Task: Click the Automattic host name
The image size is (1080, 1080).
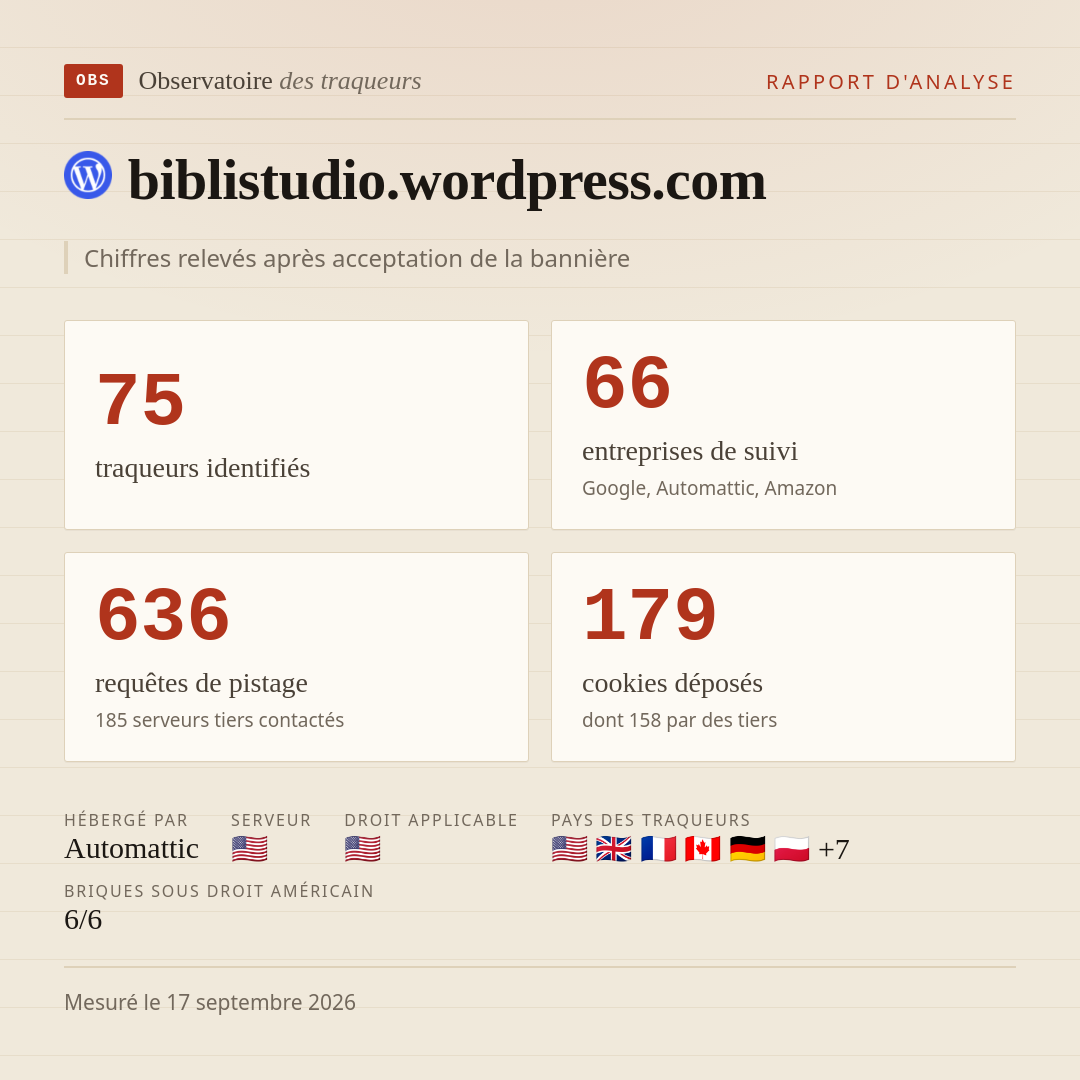Action: [x=132, y=849]
